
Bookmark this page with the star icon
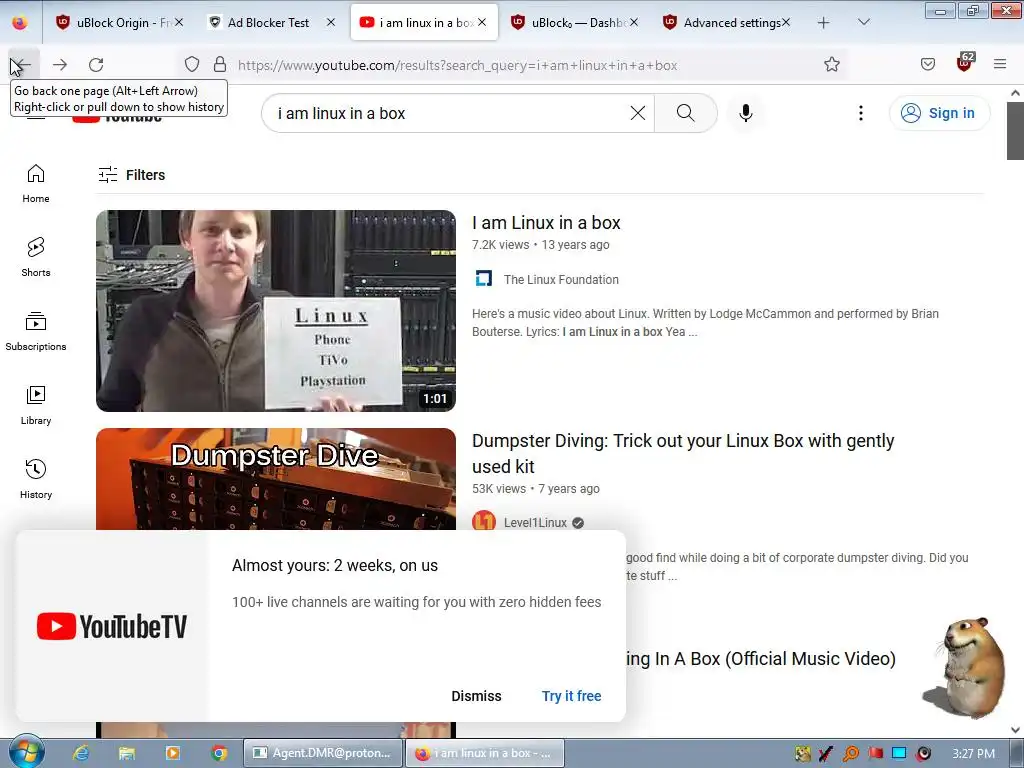click(x=831, y=64)
